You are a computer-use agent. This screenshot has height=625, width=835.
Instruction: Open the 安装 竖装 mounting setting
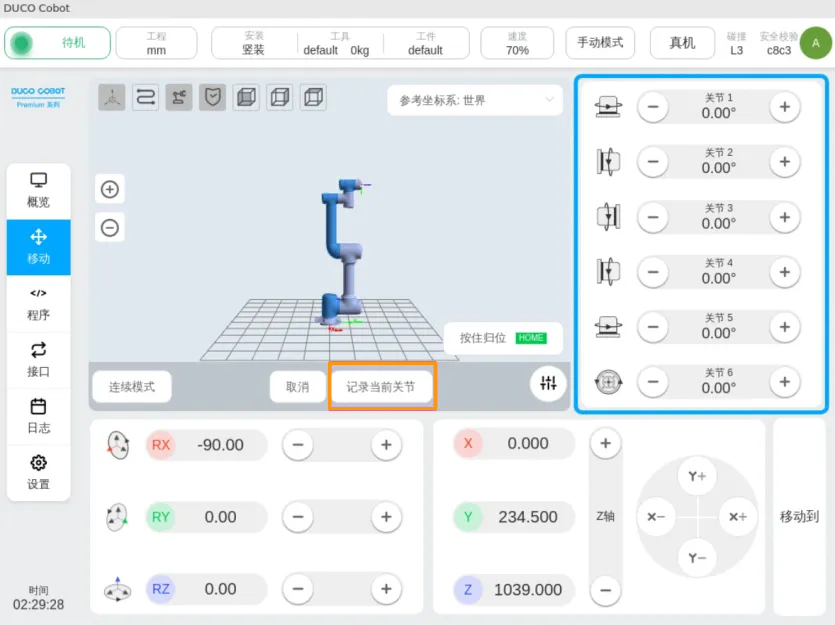pos(253,43)
